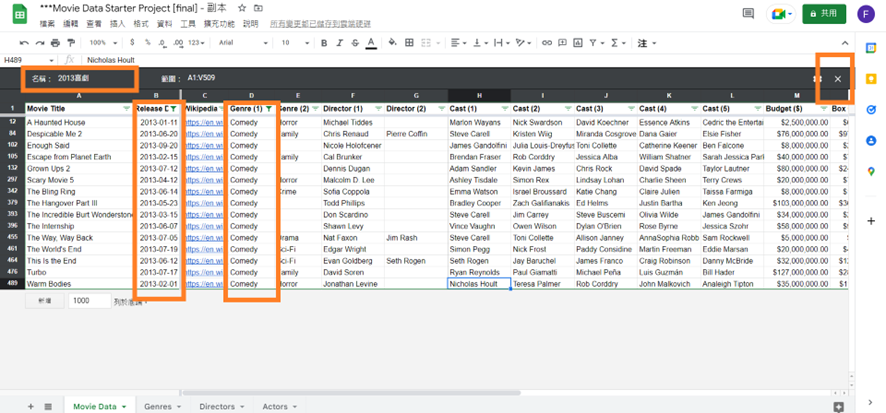This screenshot has height=413, width=886.
Task: Open font size 10 dropdown
Action: 295,43
